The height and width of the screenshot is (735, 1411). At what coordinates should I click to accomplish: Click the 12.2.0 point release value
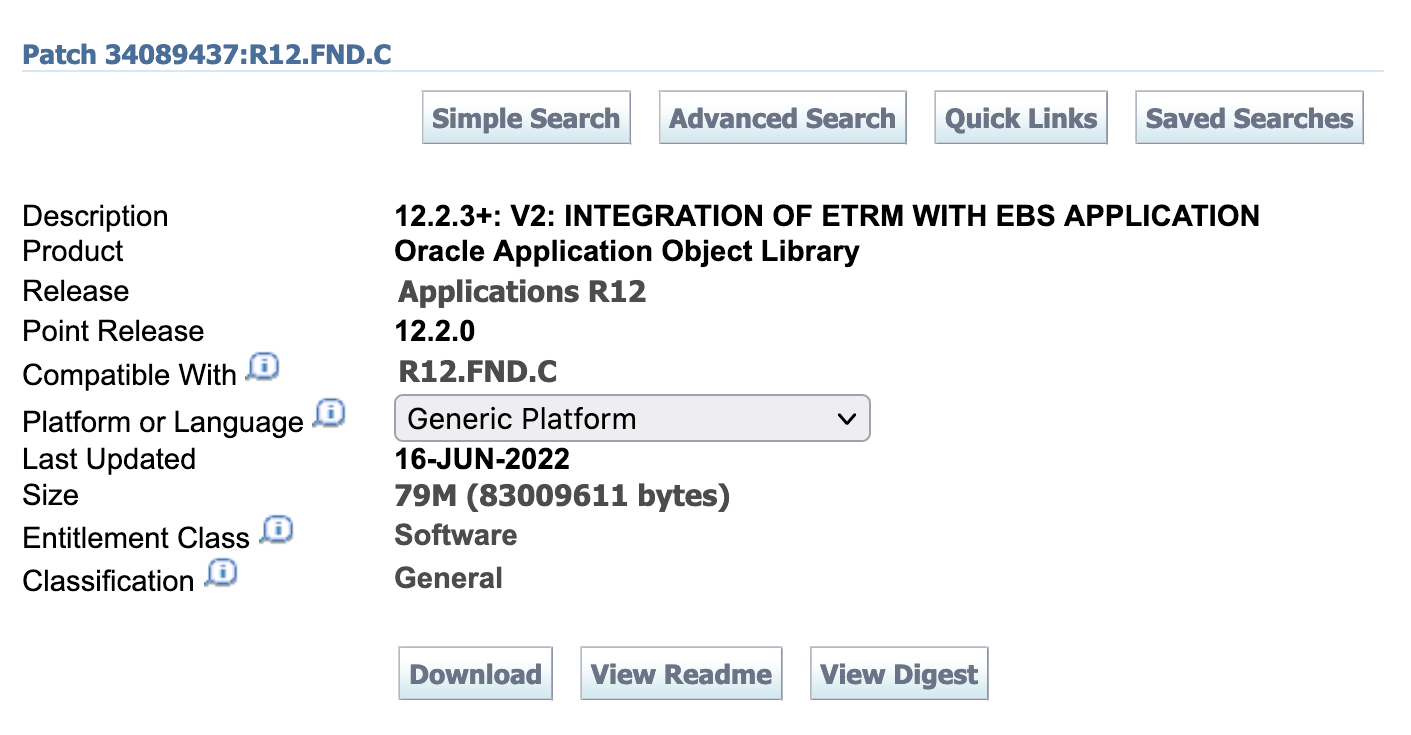click(x=435, y=331)
